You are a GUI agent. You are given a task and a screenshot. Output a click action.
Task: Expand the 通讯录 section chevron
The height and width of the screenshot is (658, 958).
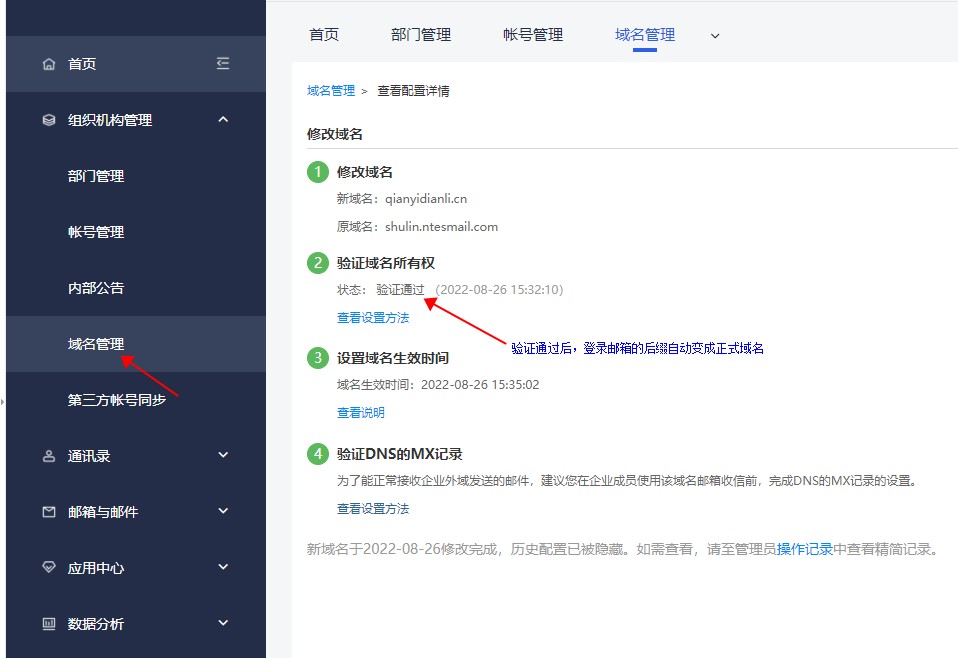(x=223, y=456)
